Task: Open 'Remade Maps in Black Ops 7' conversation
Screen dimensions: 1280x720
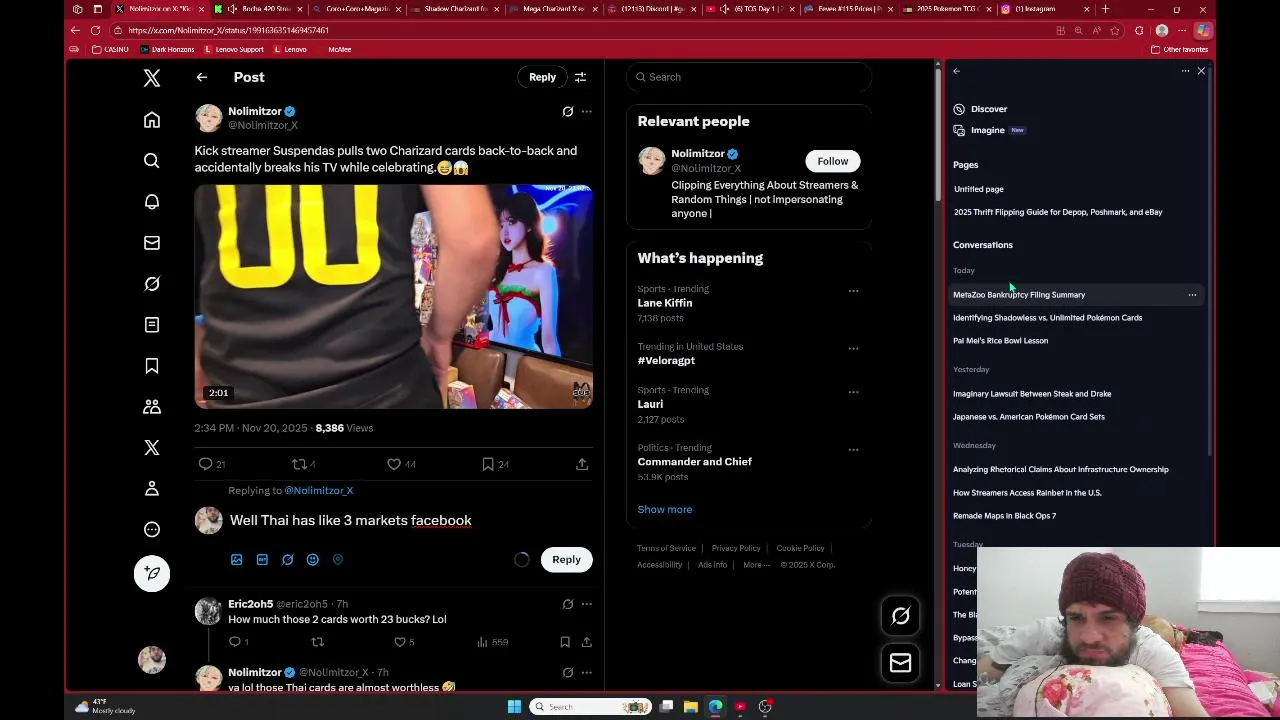Action: click(x=1005, y=516)
